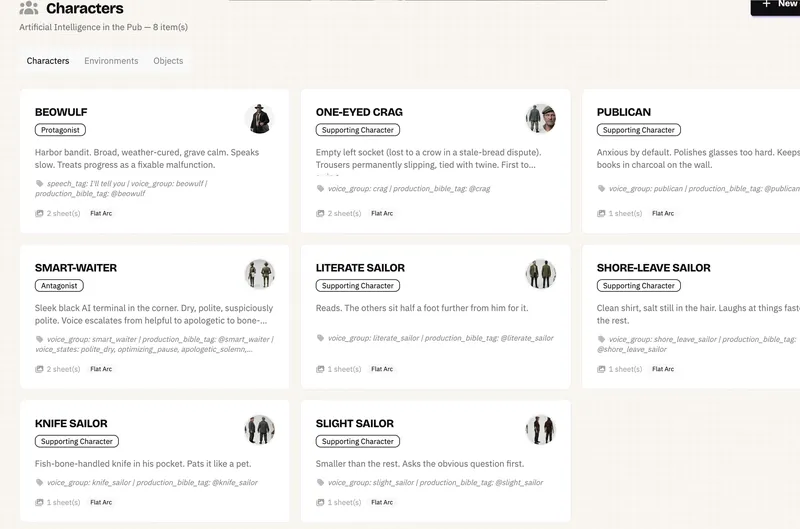Click the tag icon on Publican card

[x=602, y=188]
